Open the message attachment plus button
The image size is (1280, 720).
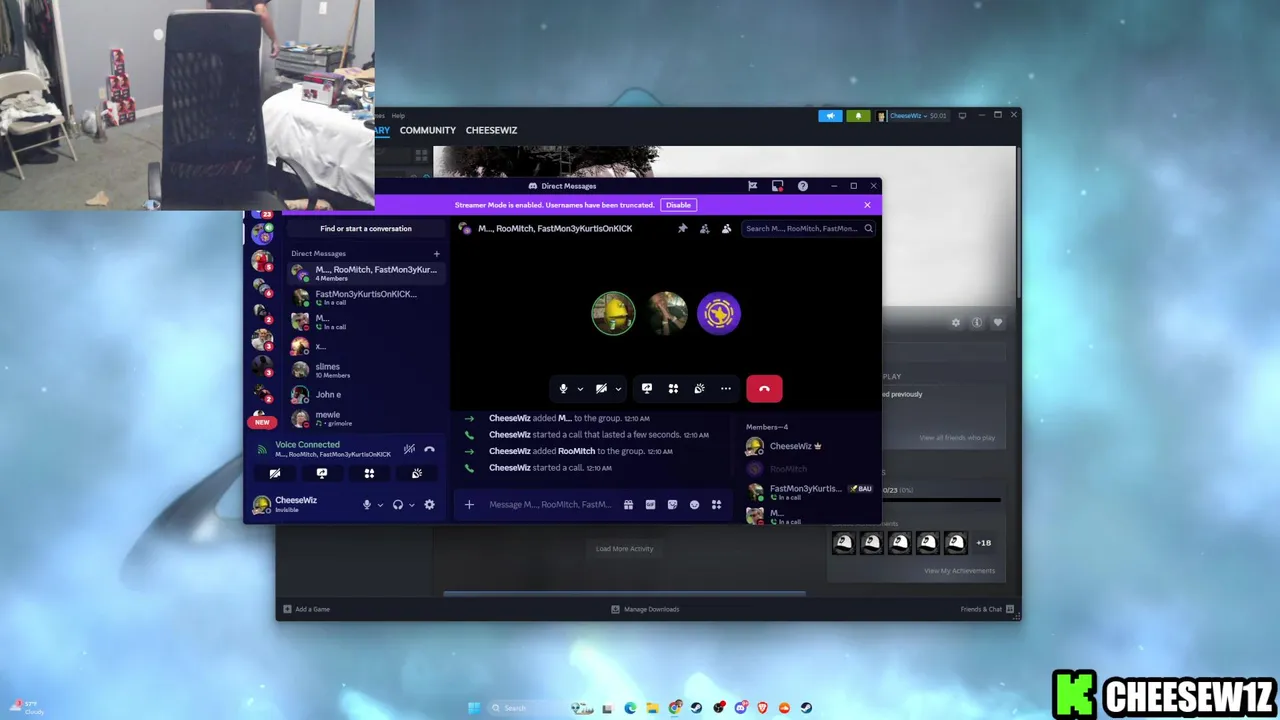[469, 505]
